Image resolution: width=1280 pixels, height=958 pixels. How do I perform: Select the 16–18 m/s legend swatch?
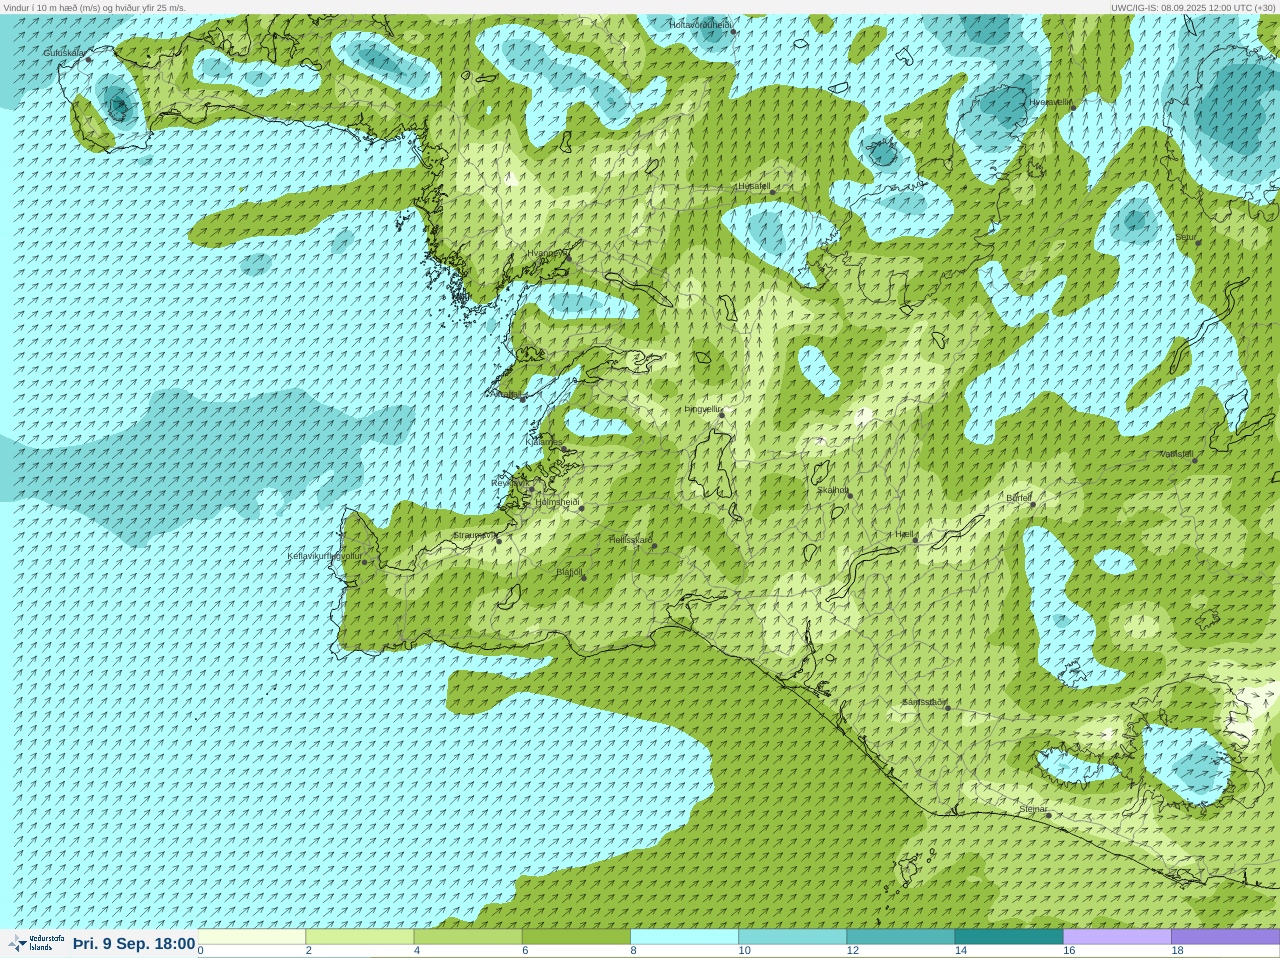coord(1117,937)
